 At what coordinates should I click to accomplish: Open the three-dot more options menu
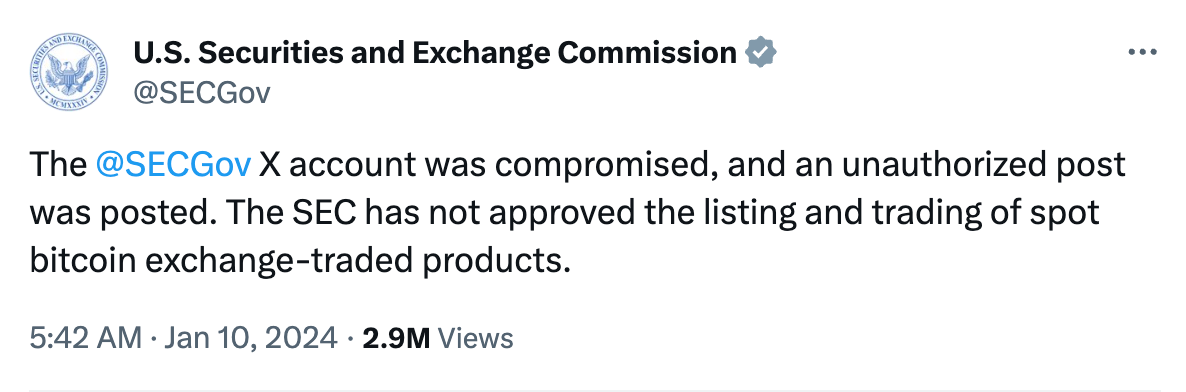1142,52
